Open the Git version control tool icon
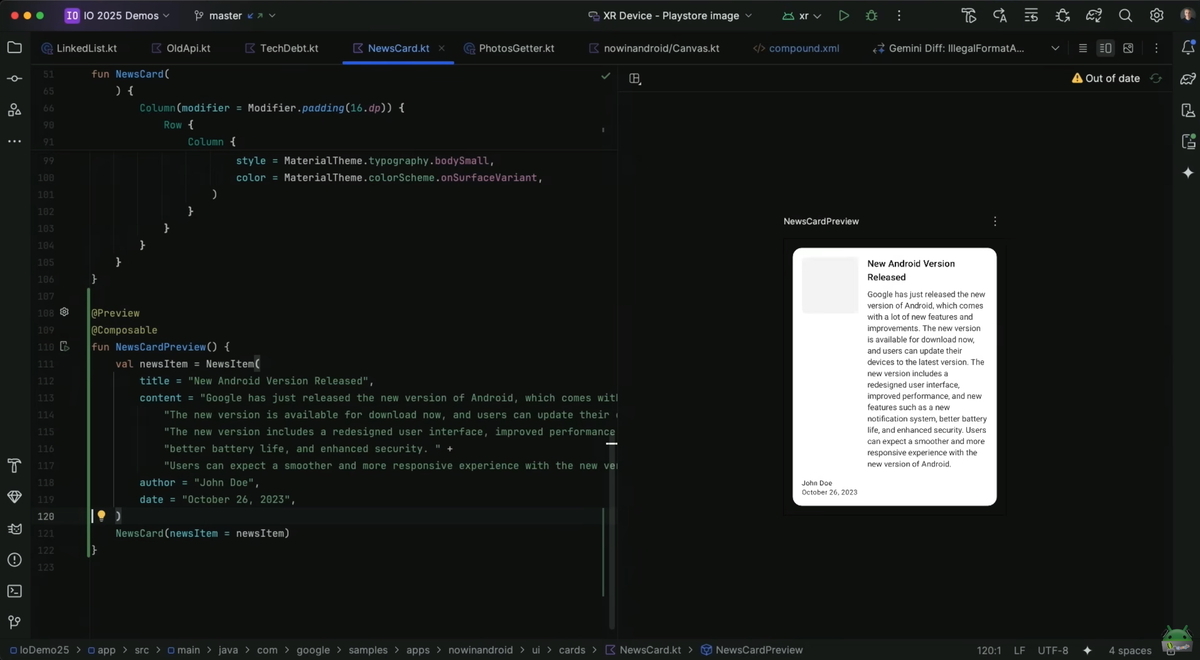The width and height of the screenshot is (1200, 660). coord(14,622)
